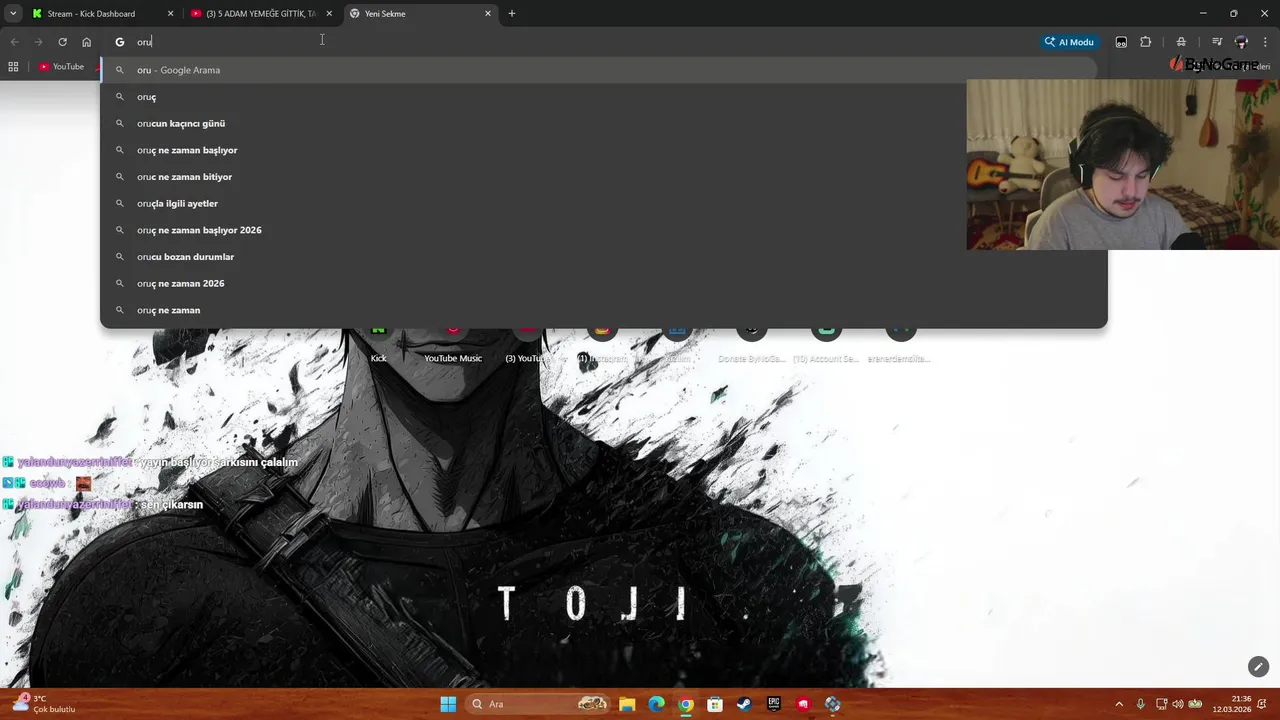Open the volume speaker tray icon

pos(1178,704)
